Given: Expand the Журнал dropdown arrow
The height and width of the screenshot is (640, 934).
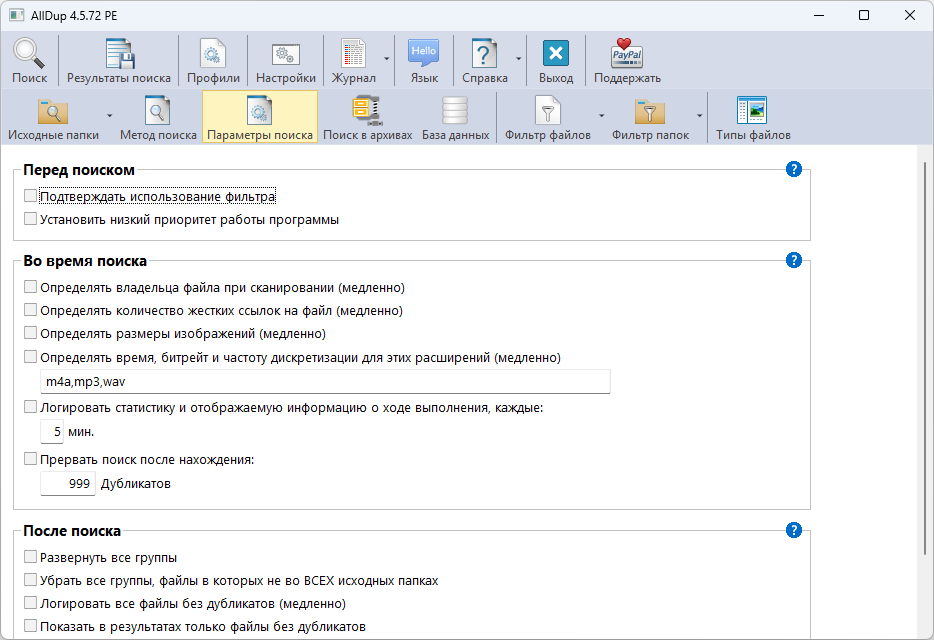Looking at the screenshot, I should [x=386, y=59].
